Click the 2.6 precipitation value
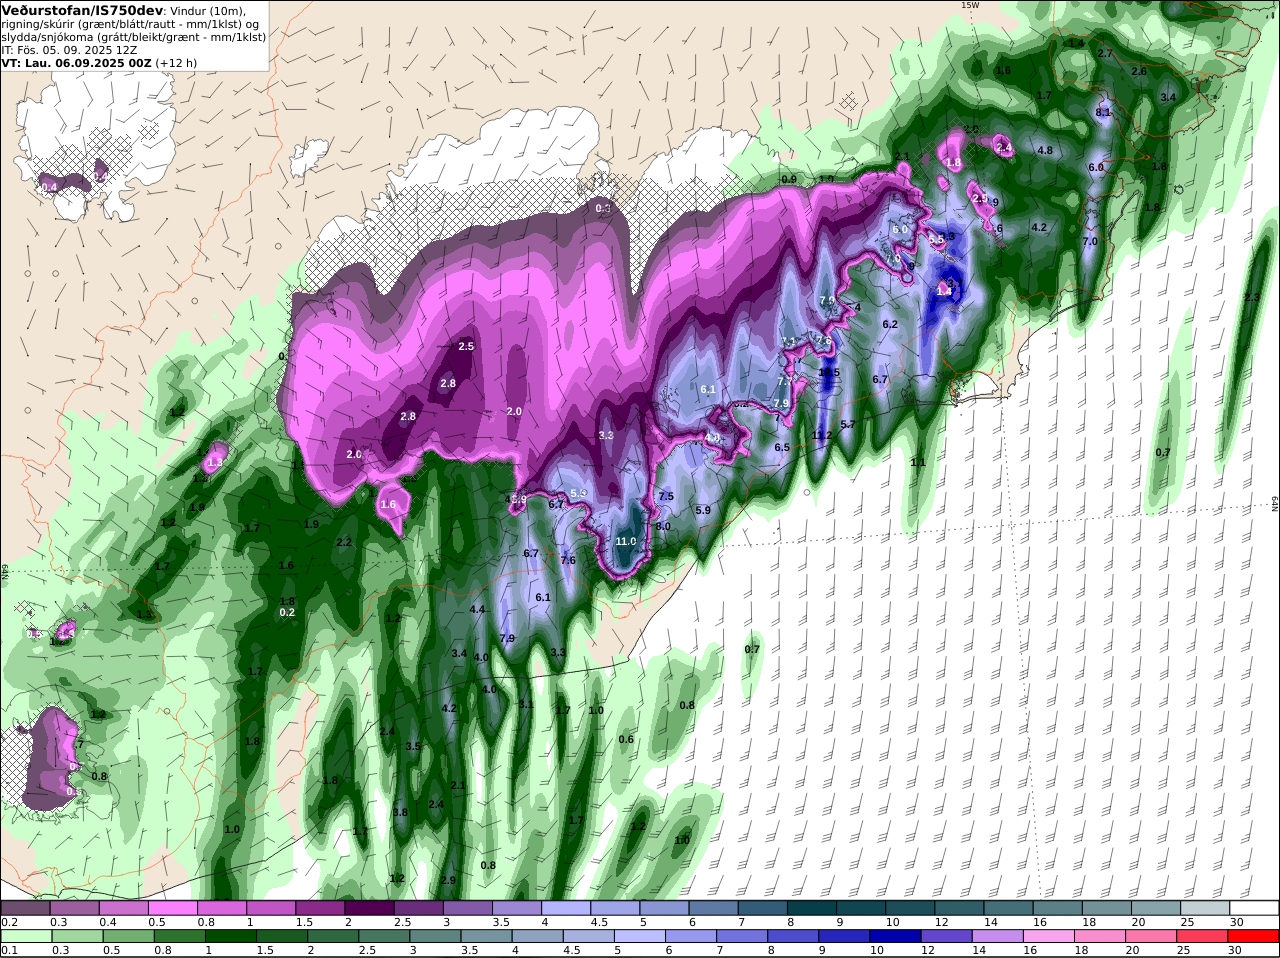The height and width of the screenshot is (958, 1280). pos(1139,72)
